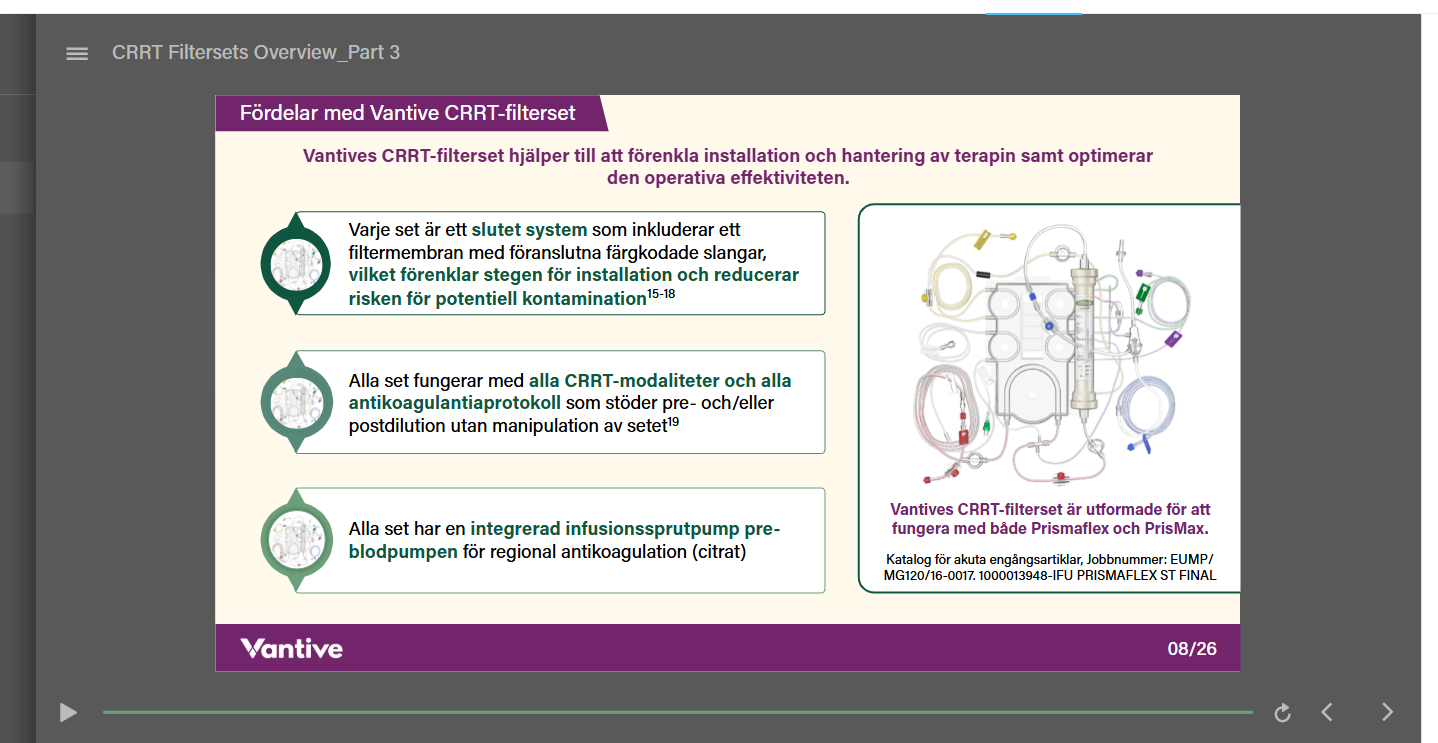1438x743 pixels.
Task: Click the replay icon in the player bar
Action: coord(1282,712)
